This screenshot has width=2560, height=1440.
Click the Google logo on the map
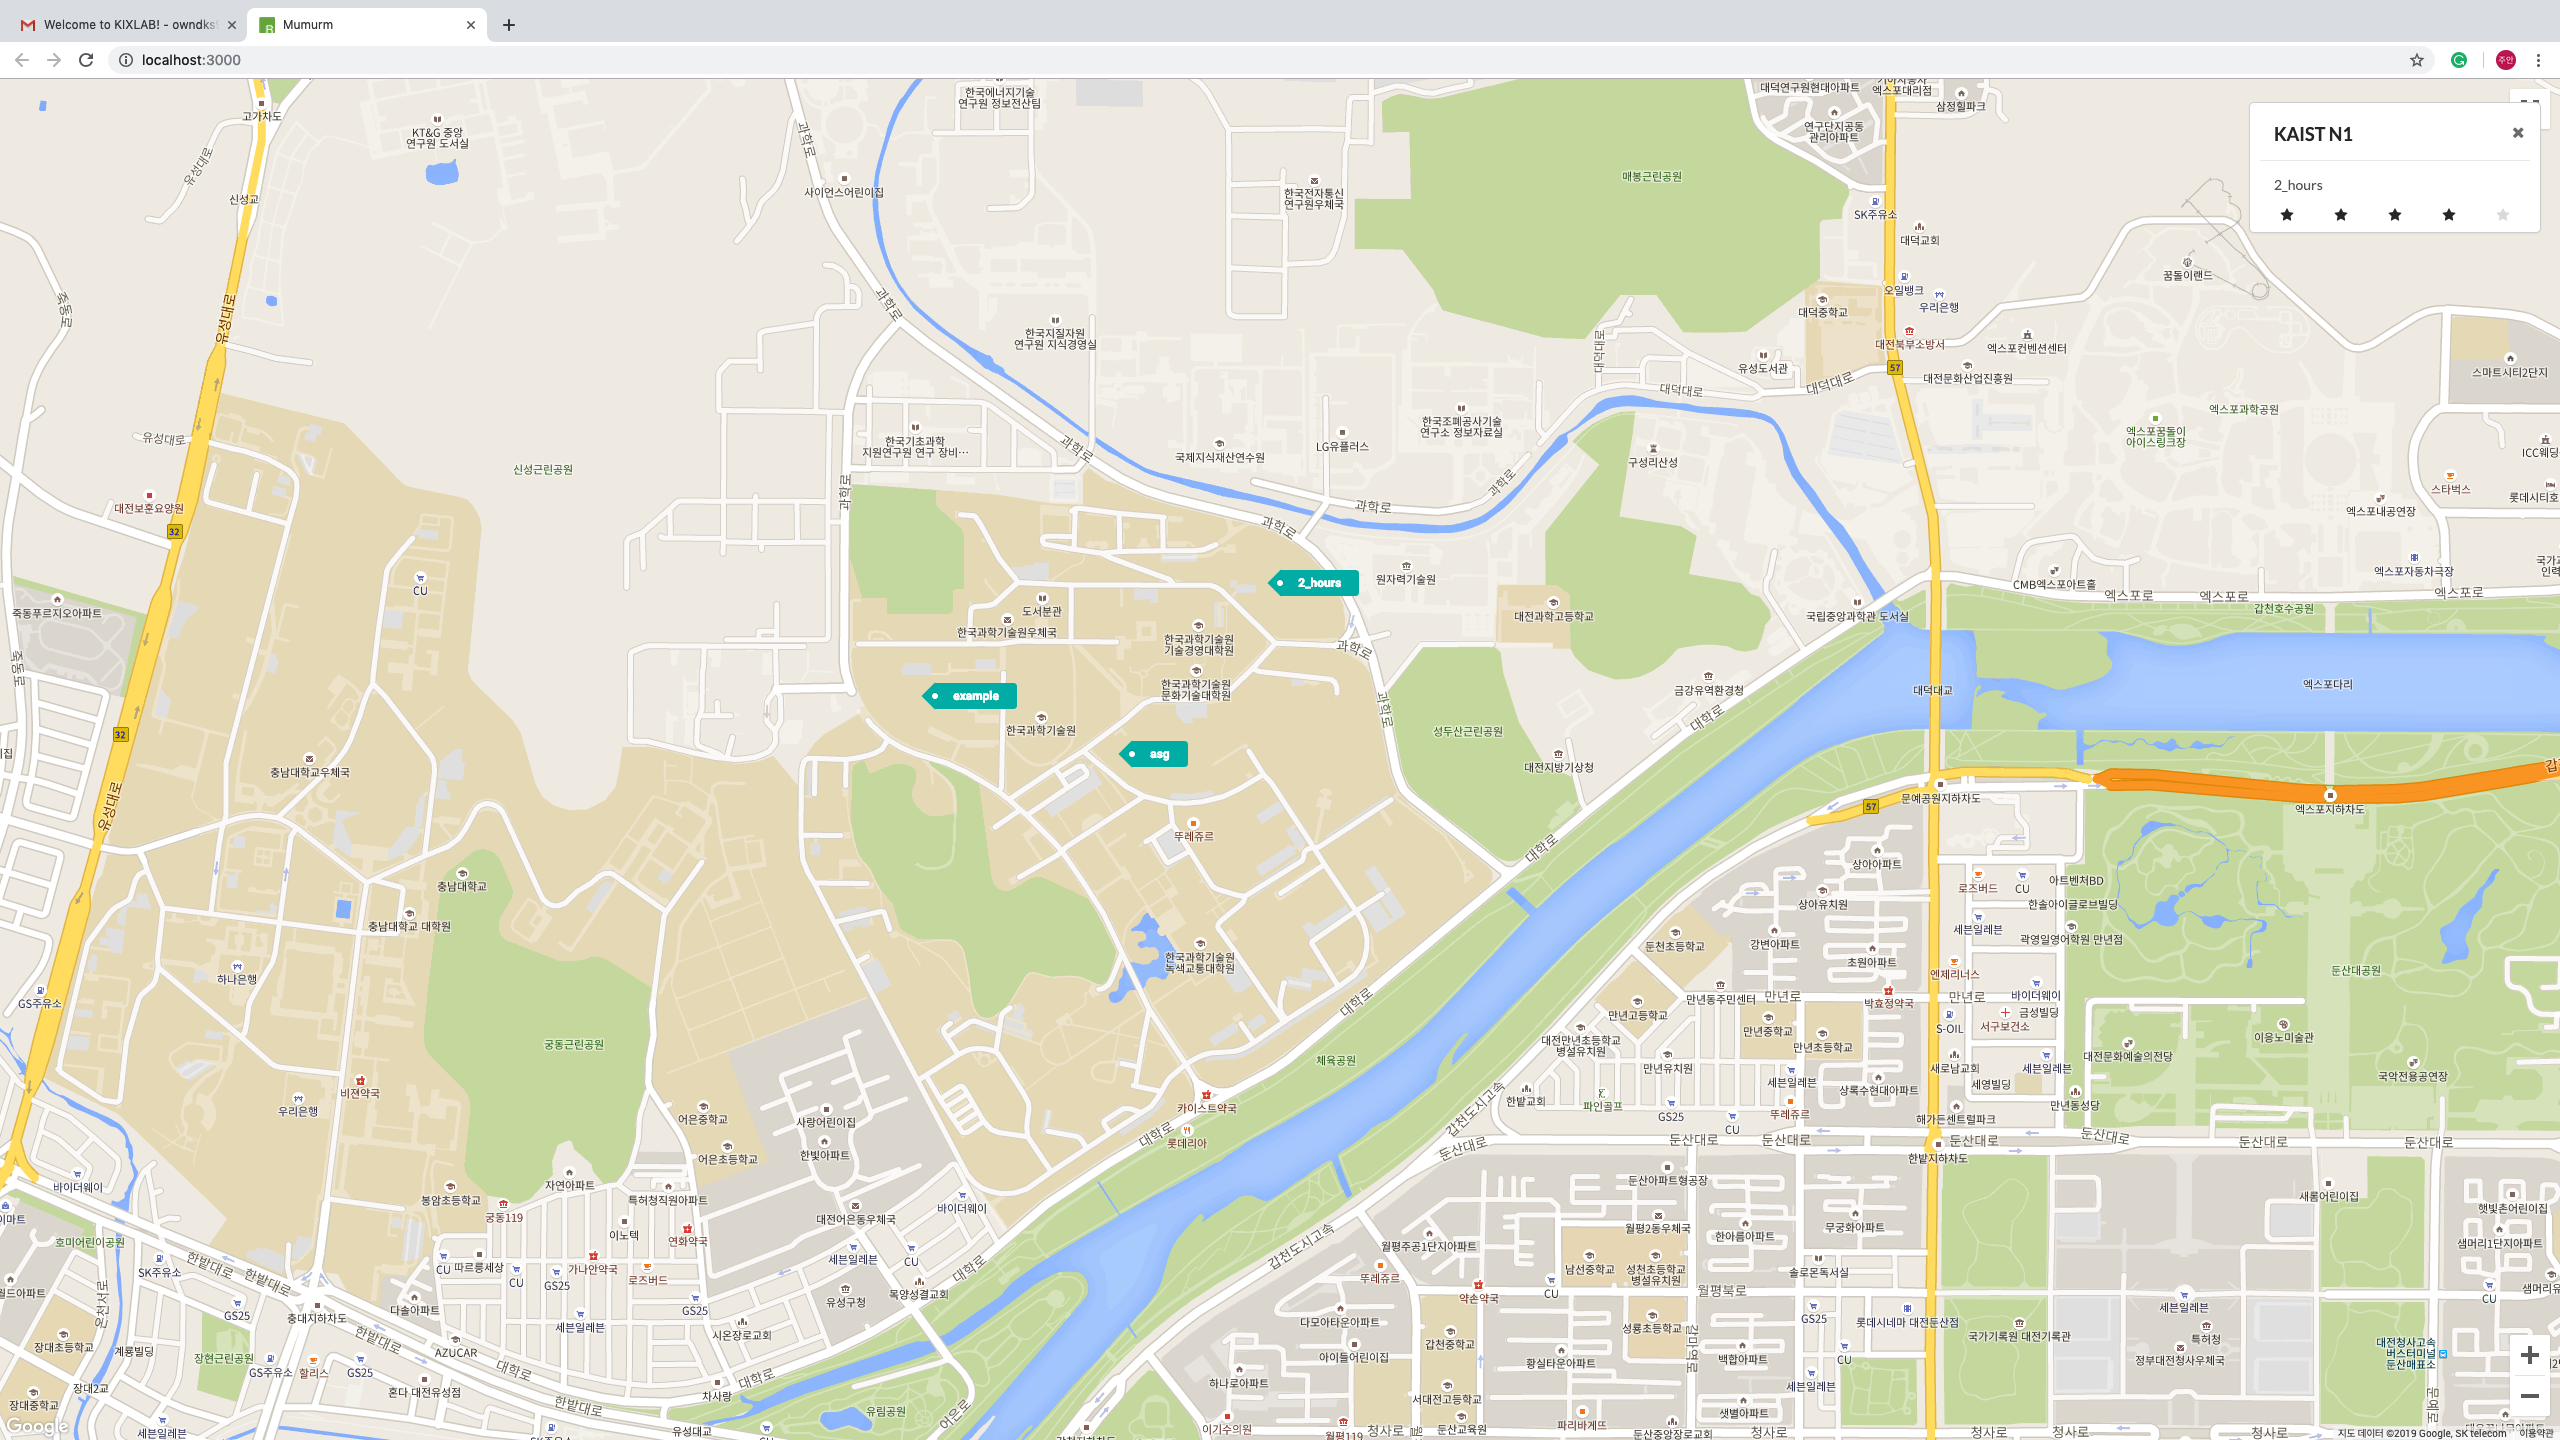coord(37,1426)
